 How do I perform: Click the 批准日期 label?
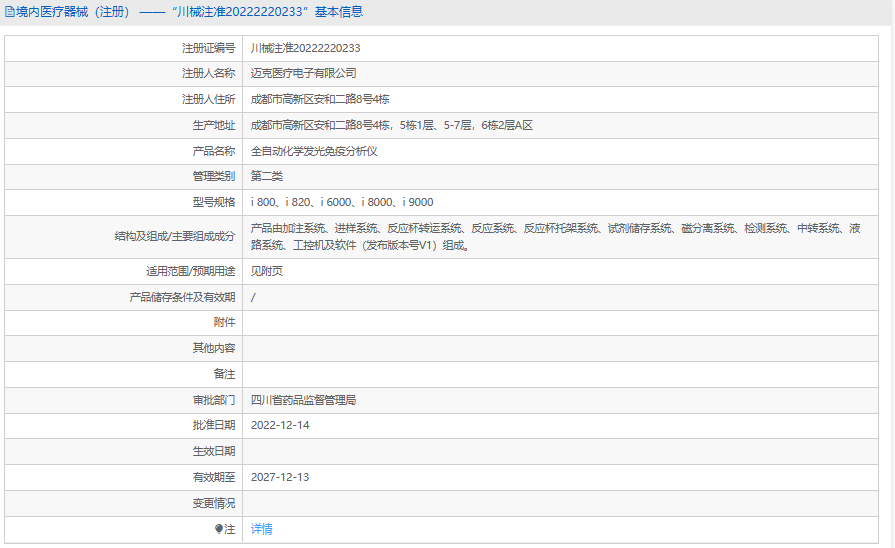point(213,425)
